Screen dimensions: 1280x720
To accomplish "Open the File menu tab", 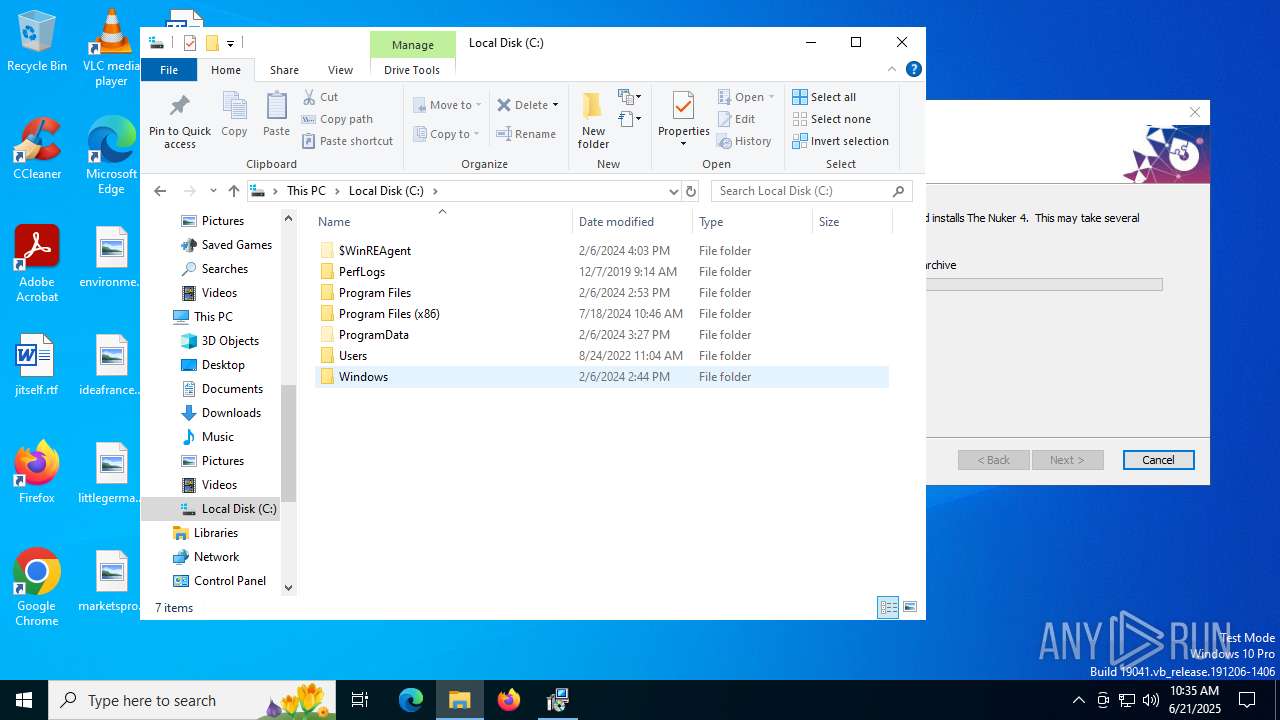I will (x=169, y=70).
